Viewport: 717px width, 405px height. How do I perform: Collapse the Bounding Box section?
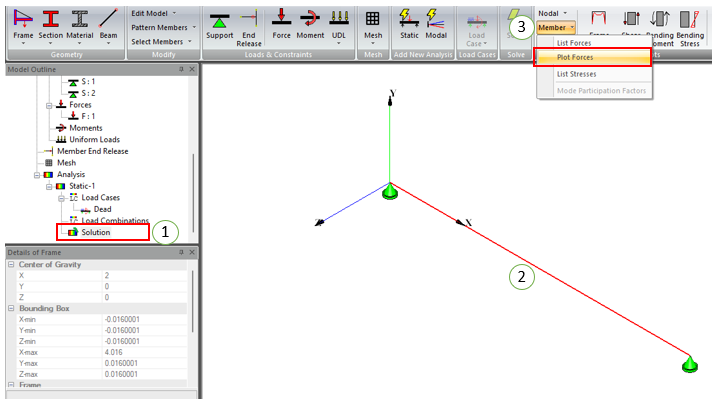(10, 308)
